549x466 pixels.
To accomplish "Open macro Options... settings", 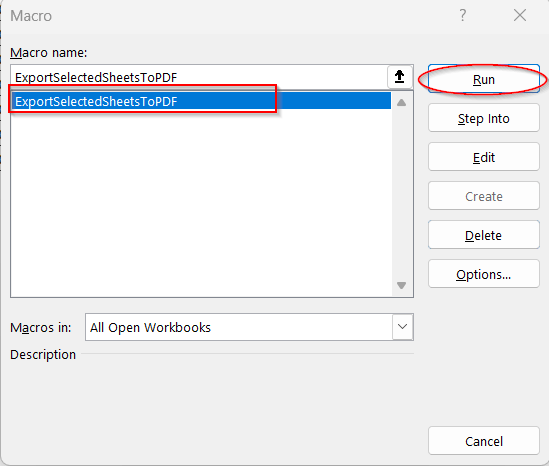I will coord(484,274).
